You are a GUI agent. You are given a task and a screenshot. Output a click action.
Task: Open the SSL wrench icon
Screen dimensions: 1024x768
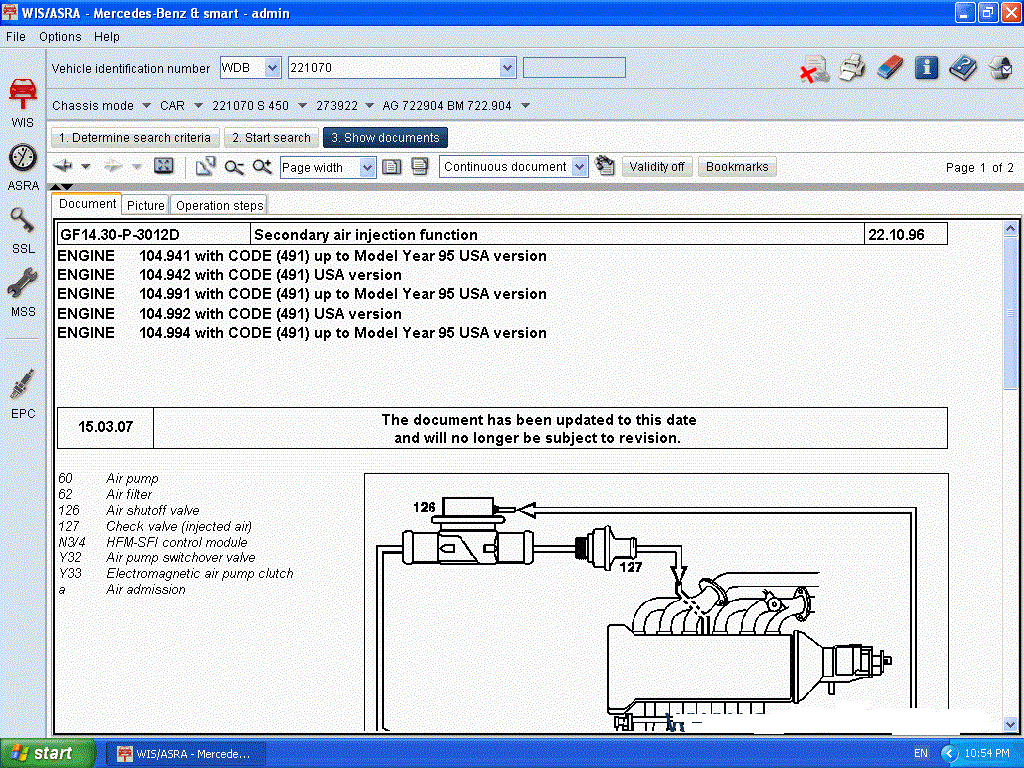pyautogui.click(x=23, y=221)
